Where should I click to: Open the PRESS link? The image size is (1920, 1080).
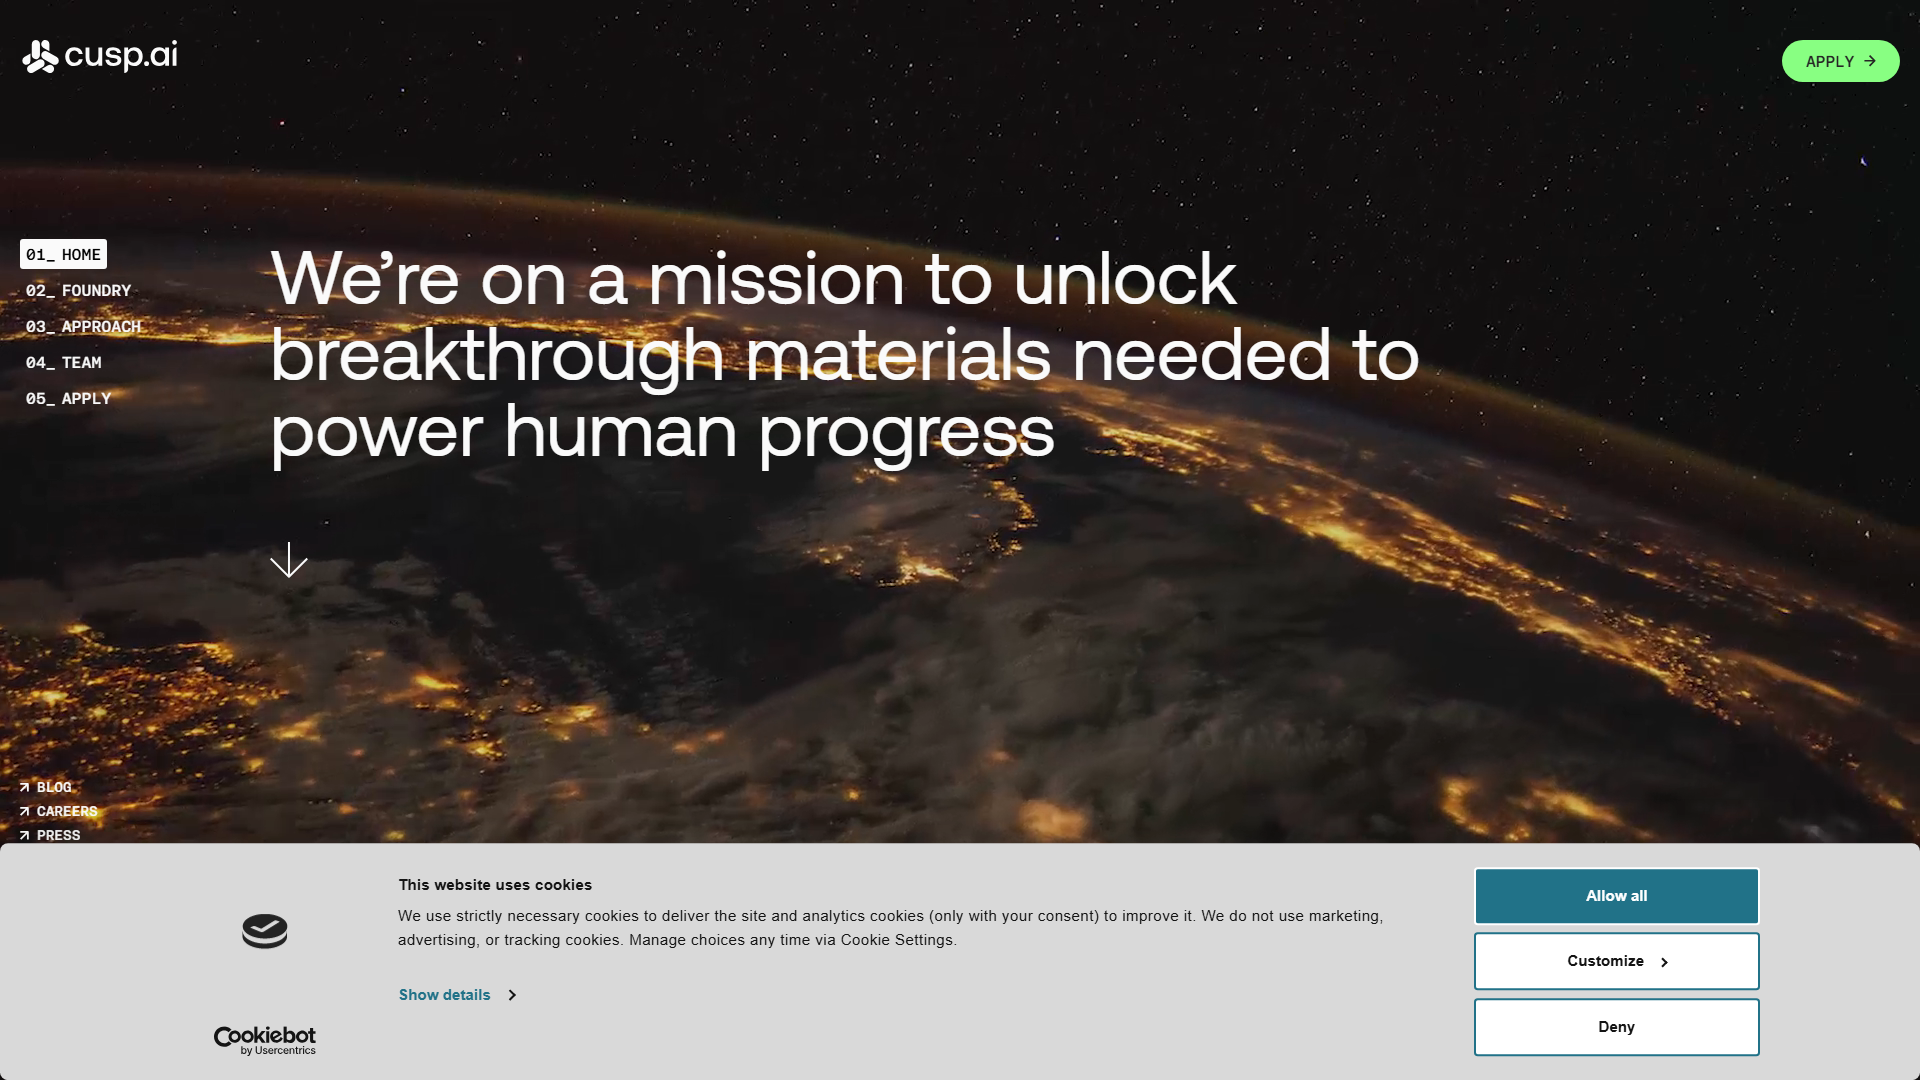(50, 835)
